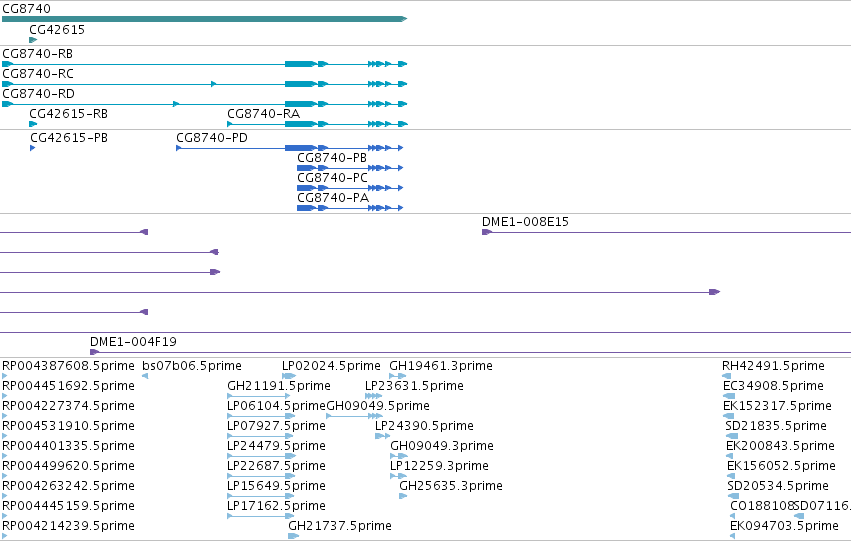Select the GH21737.5prime EST glyph
Screen dimensions: 851x541
coord(294,536)
